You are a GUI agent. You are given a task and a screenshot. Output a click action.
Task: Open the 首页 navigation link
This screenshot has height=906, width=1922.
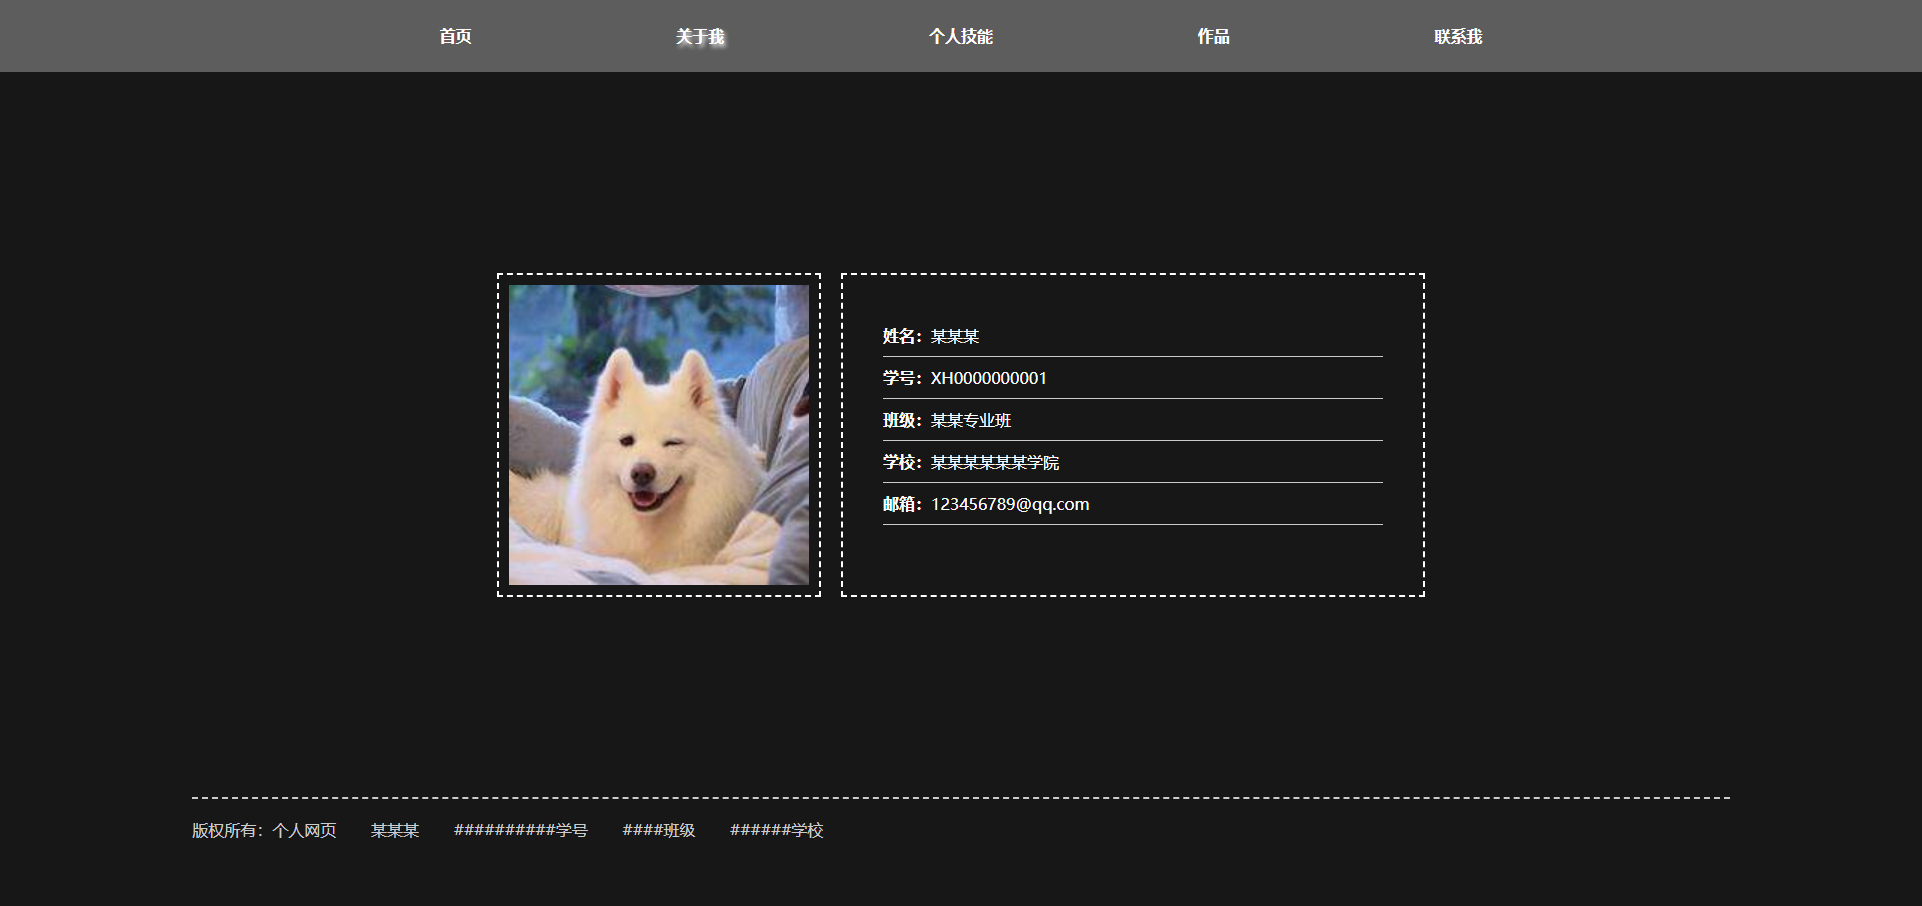[x=455, y=36]
